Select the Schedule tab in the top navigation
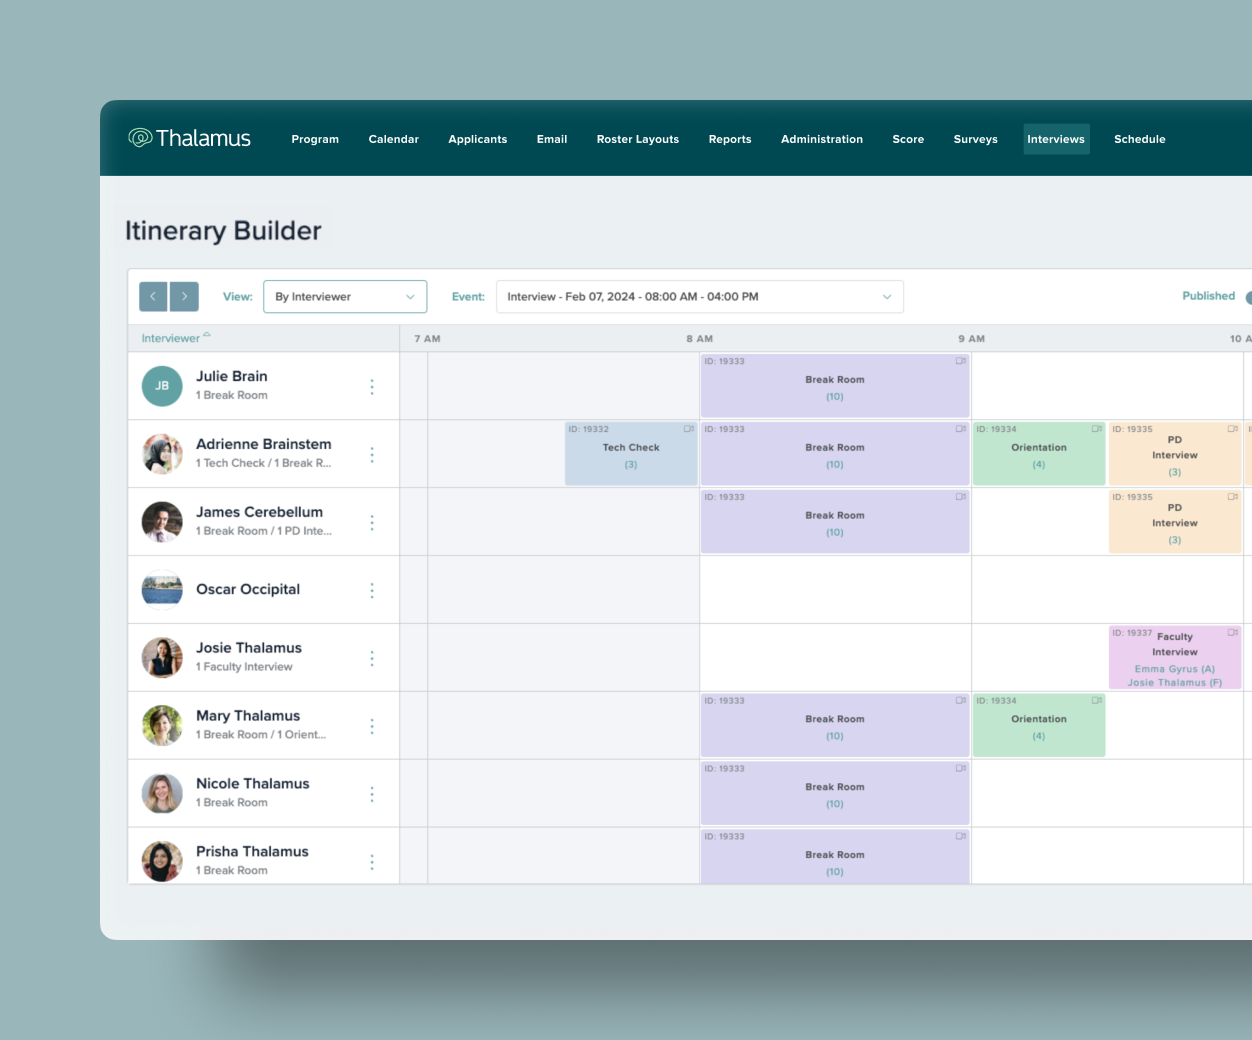 pyautogui.click(x=1139, y=139)
